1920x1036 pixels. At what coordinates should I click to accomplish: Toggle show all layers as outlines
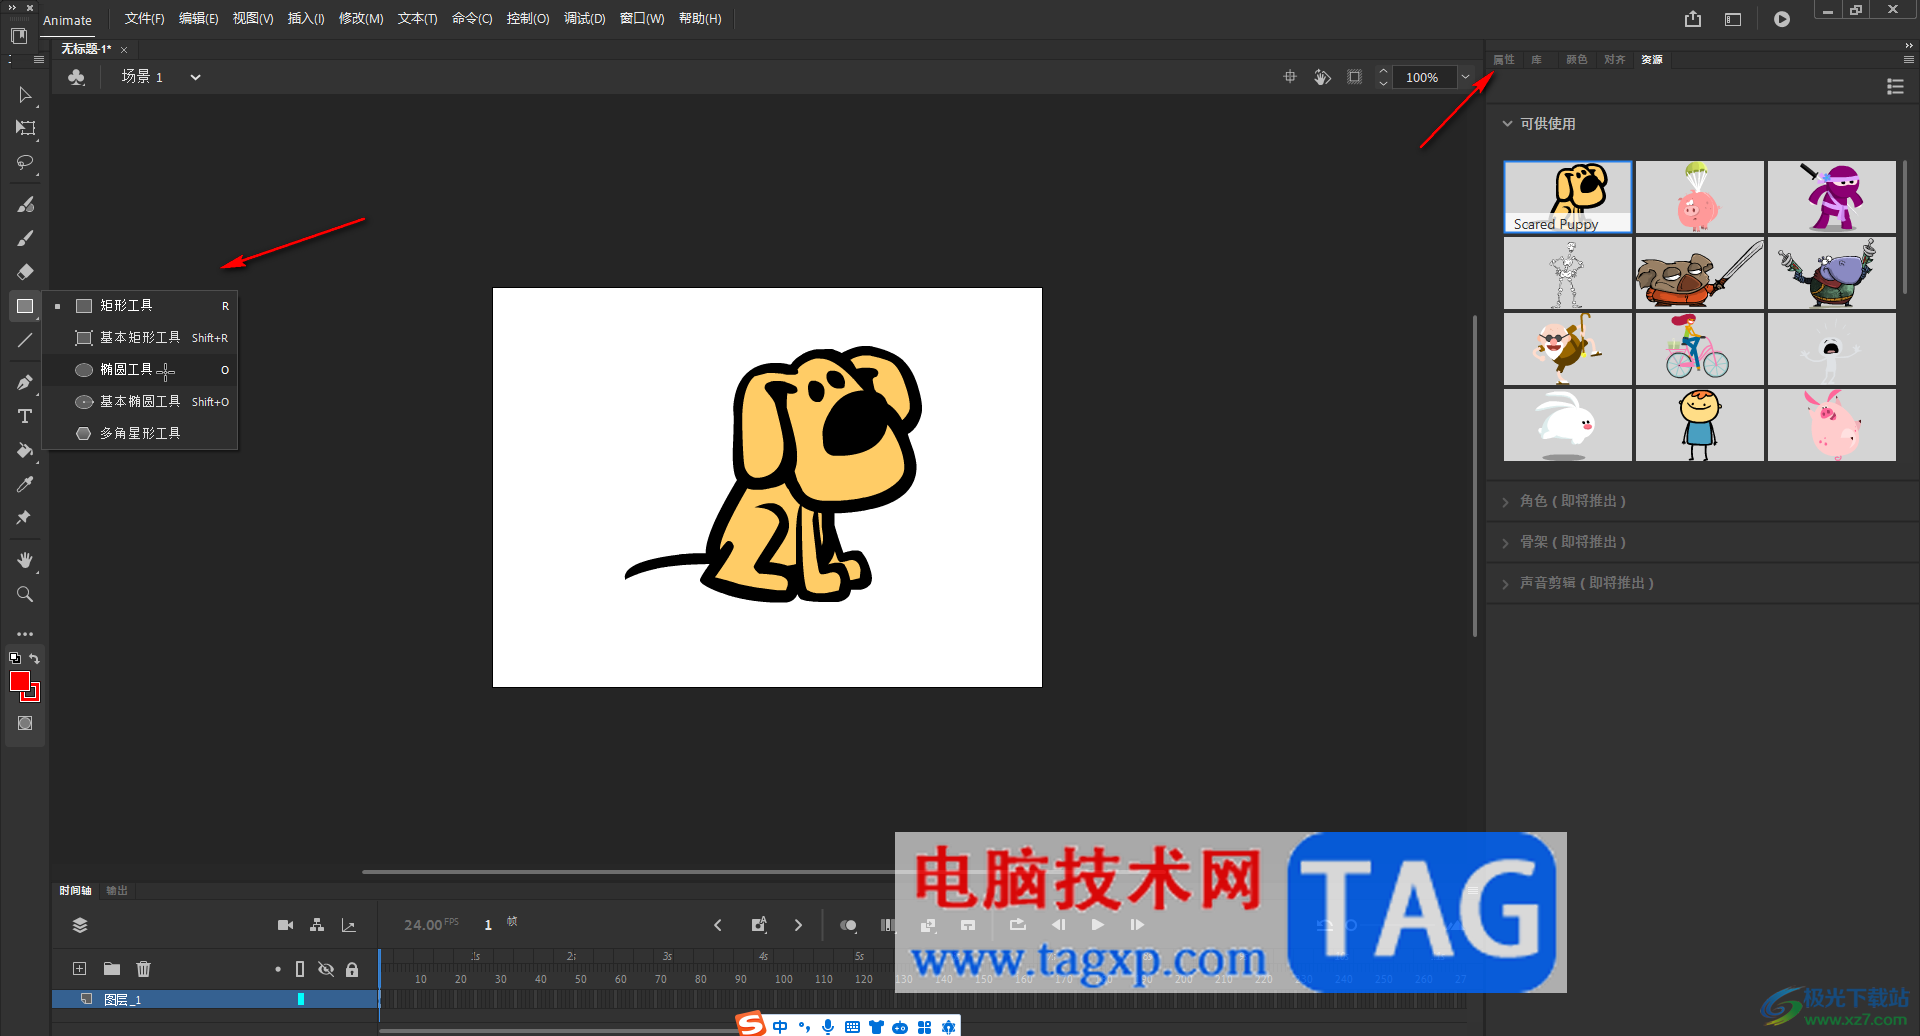click(300, 969)
